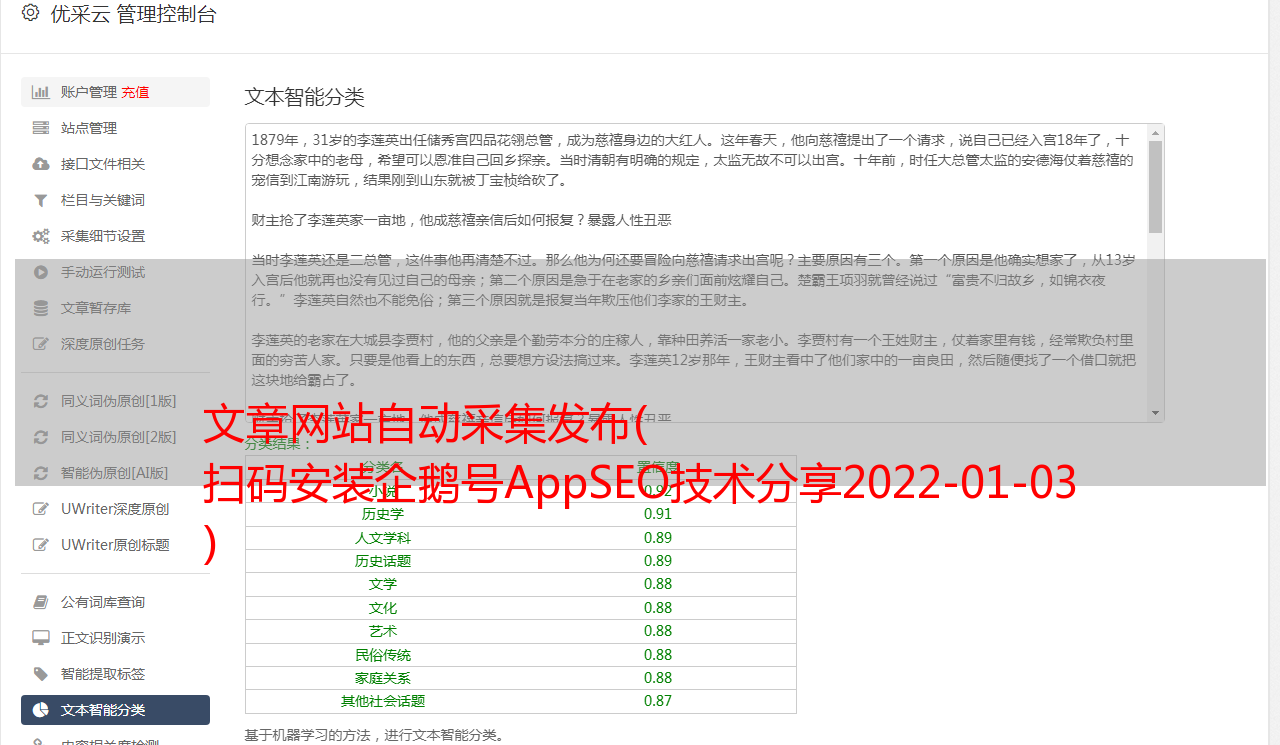This screenshot has width=1280, height=745.
Task: Click the 其他社会话题 category cell
Action: tap(383, 701)
